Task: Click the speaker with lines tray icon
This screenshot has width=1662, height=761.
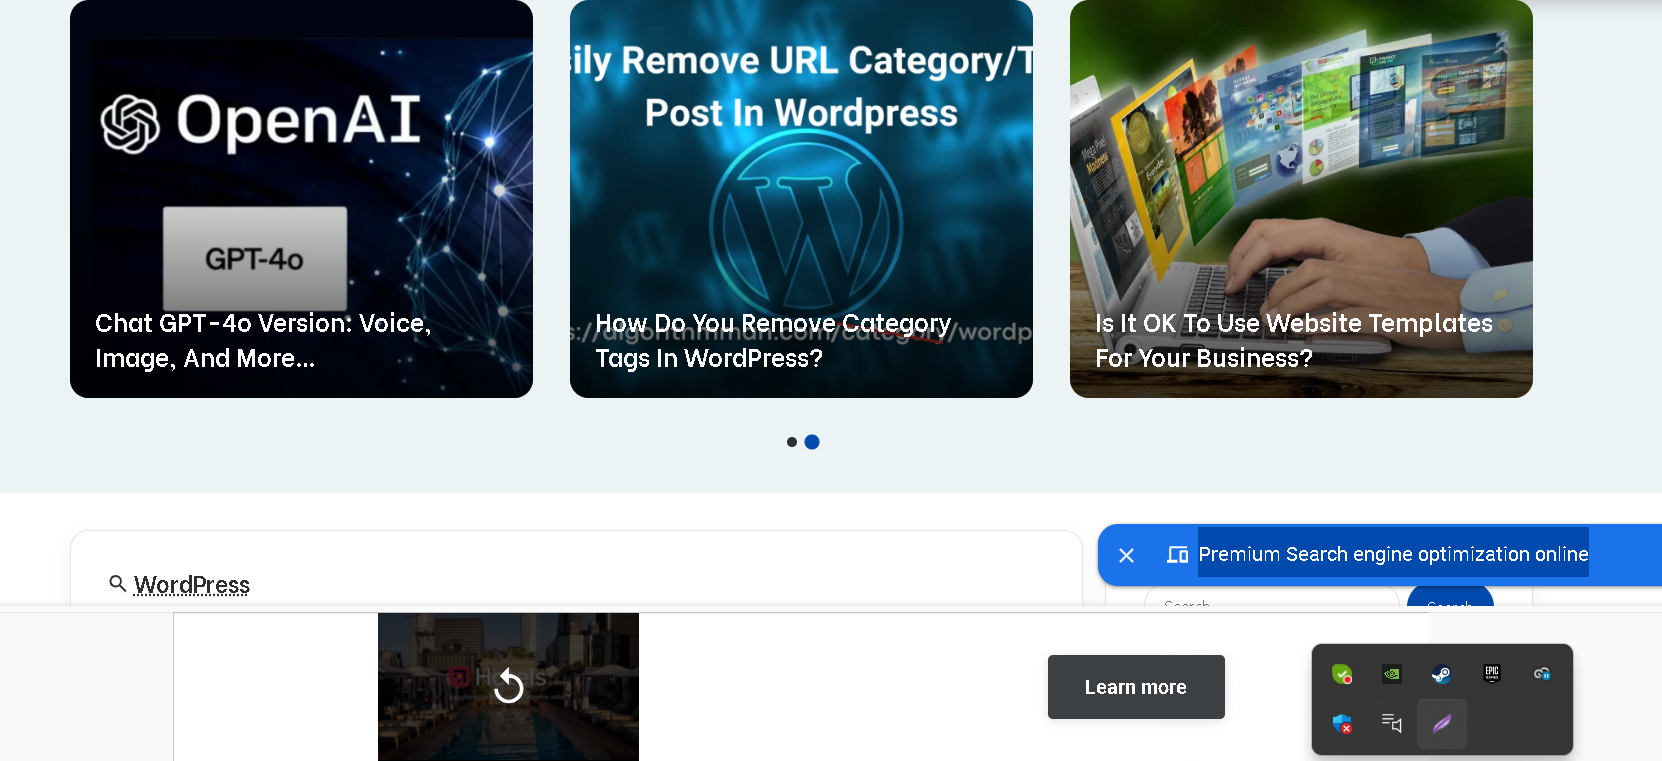Action: [1392, 724]
